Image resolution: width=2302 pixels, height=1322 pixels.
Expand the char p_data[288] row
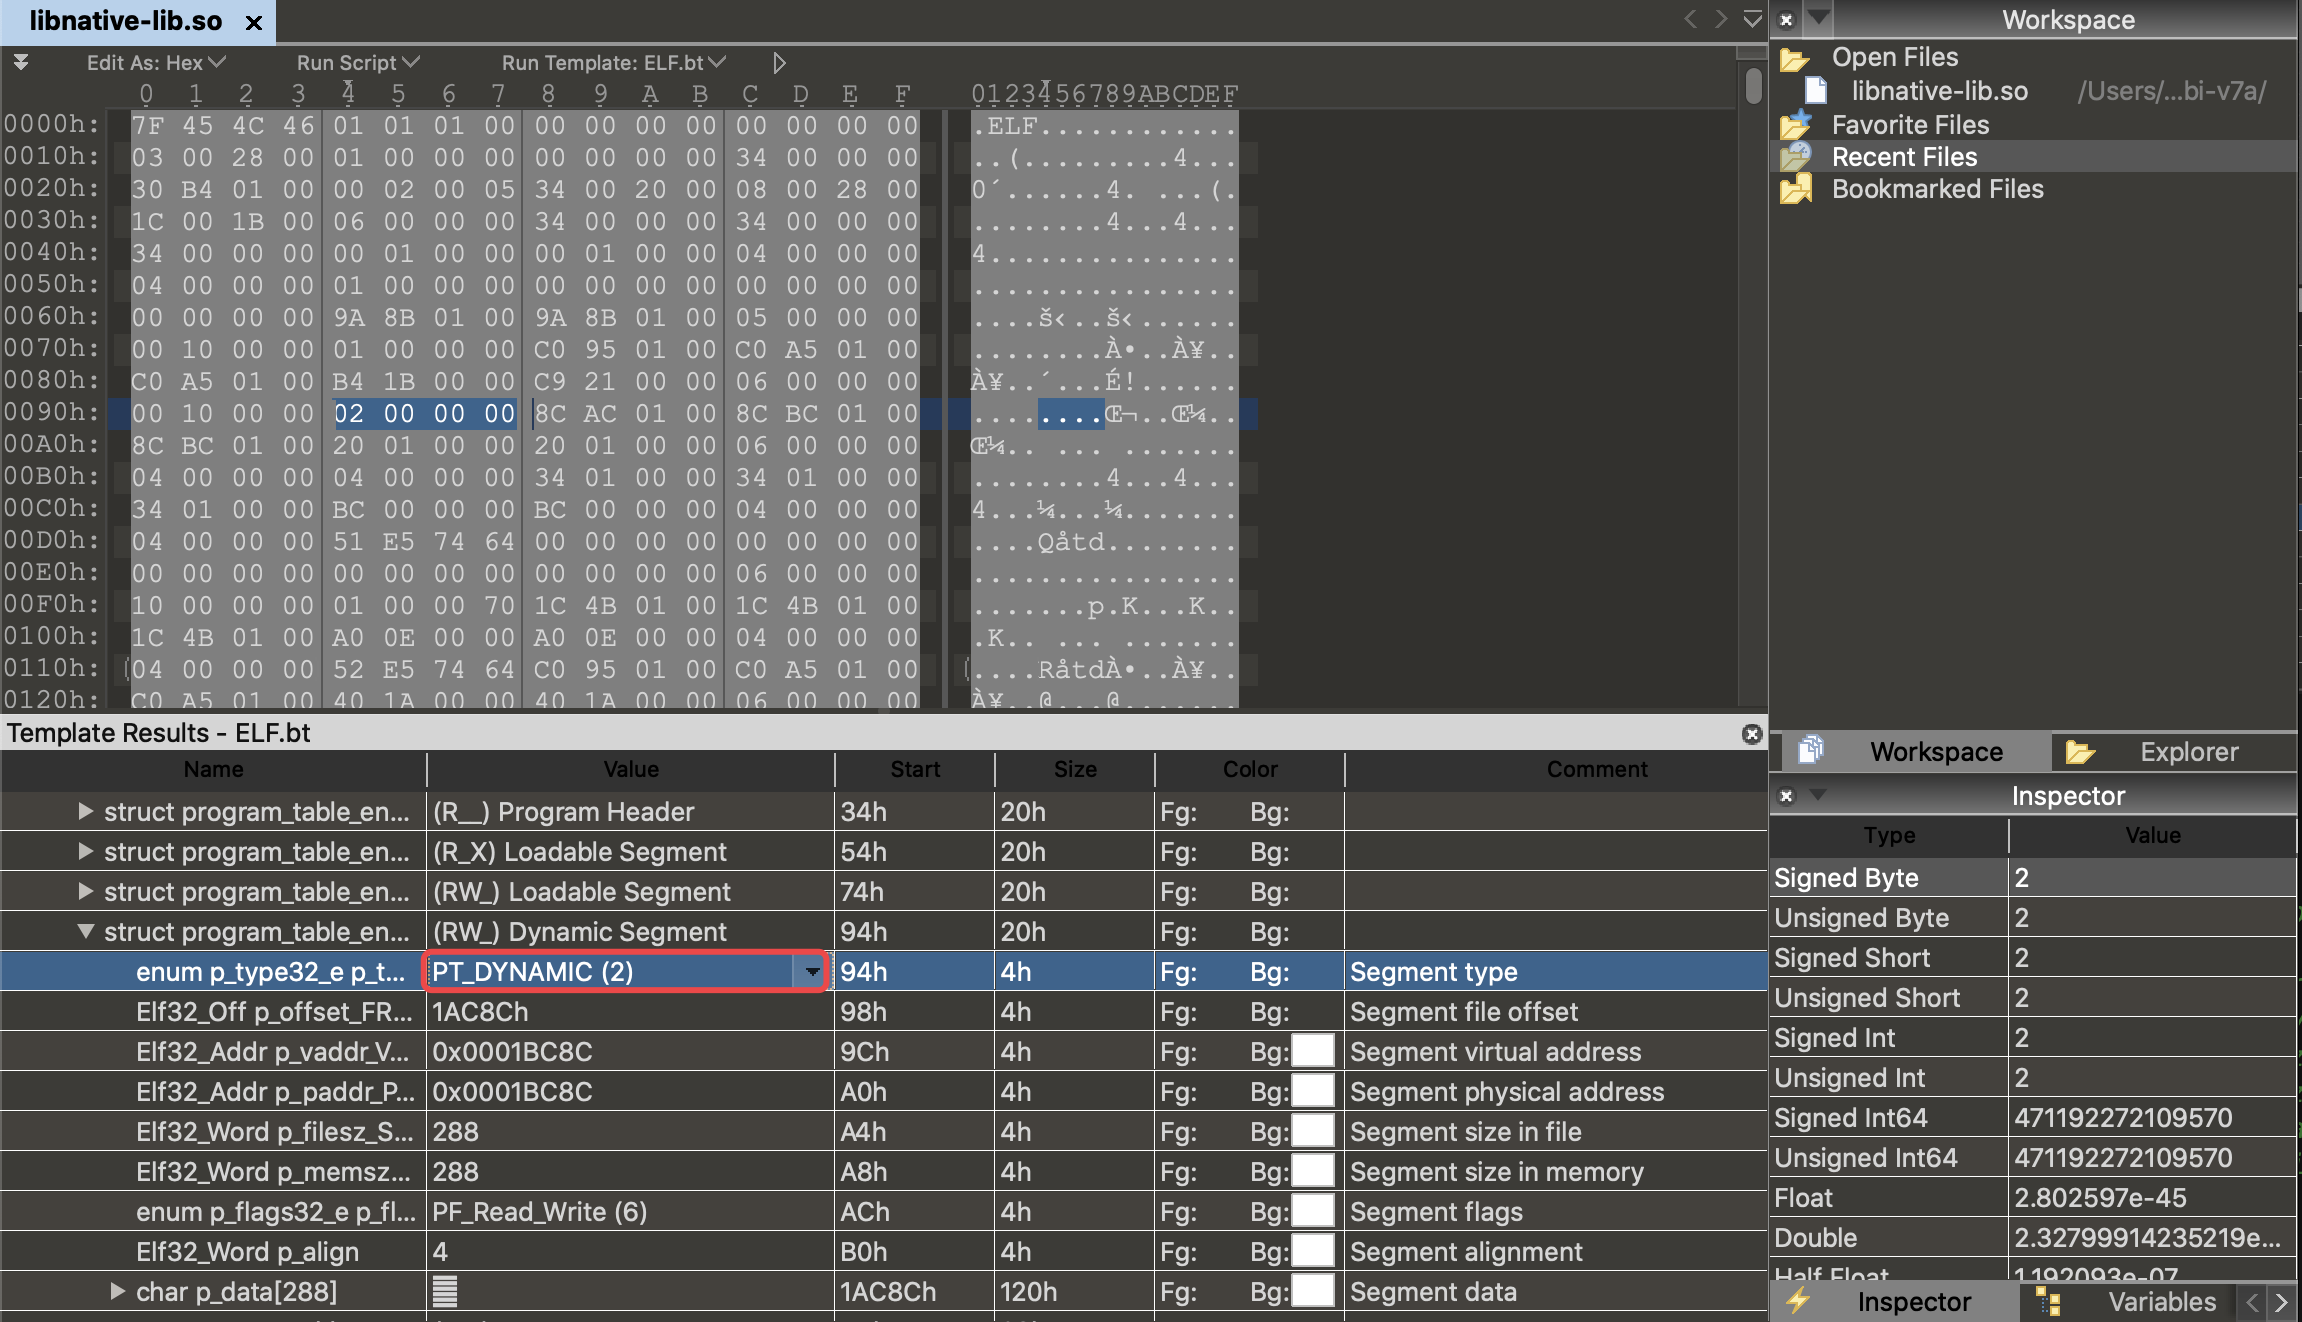click(x=117, y=1292)
